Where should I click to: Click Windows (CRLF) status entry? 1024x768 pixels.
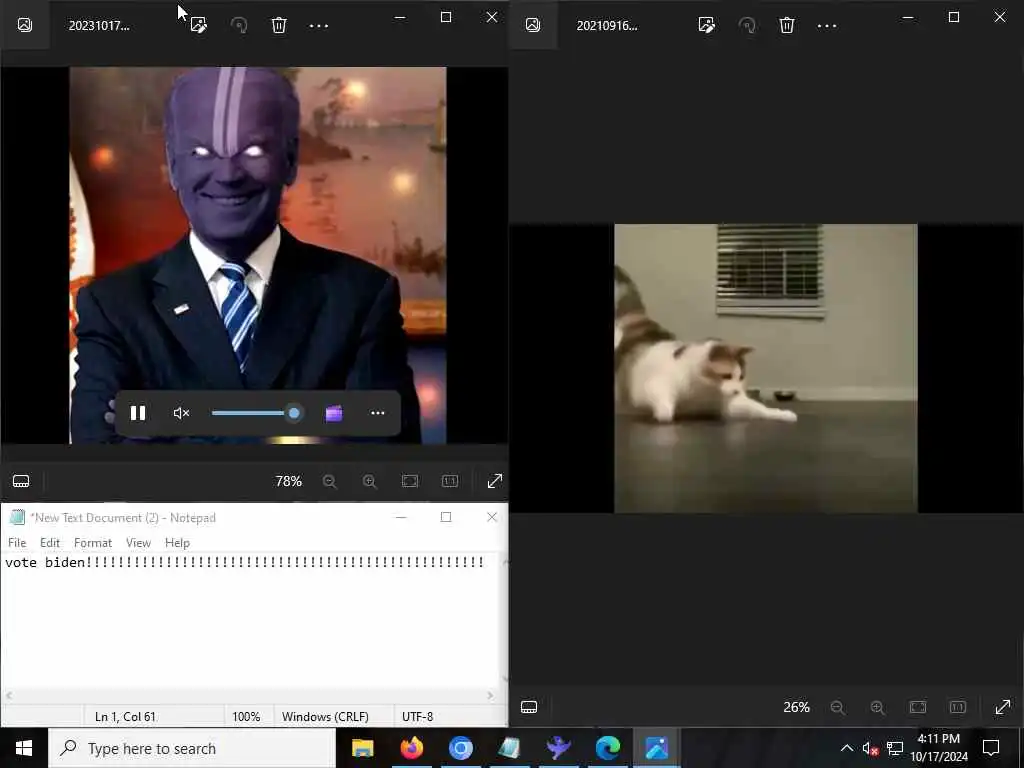325,716
